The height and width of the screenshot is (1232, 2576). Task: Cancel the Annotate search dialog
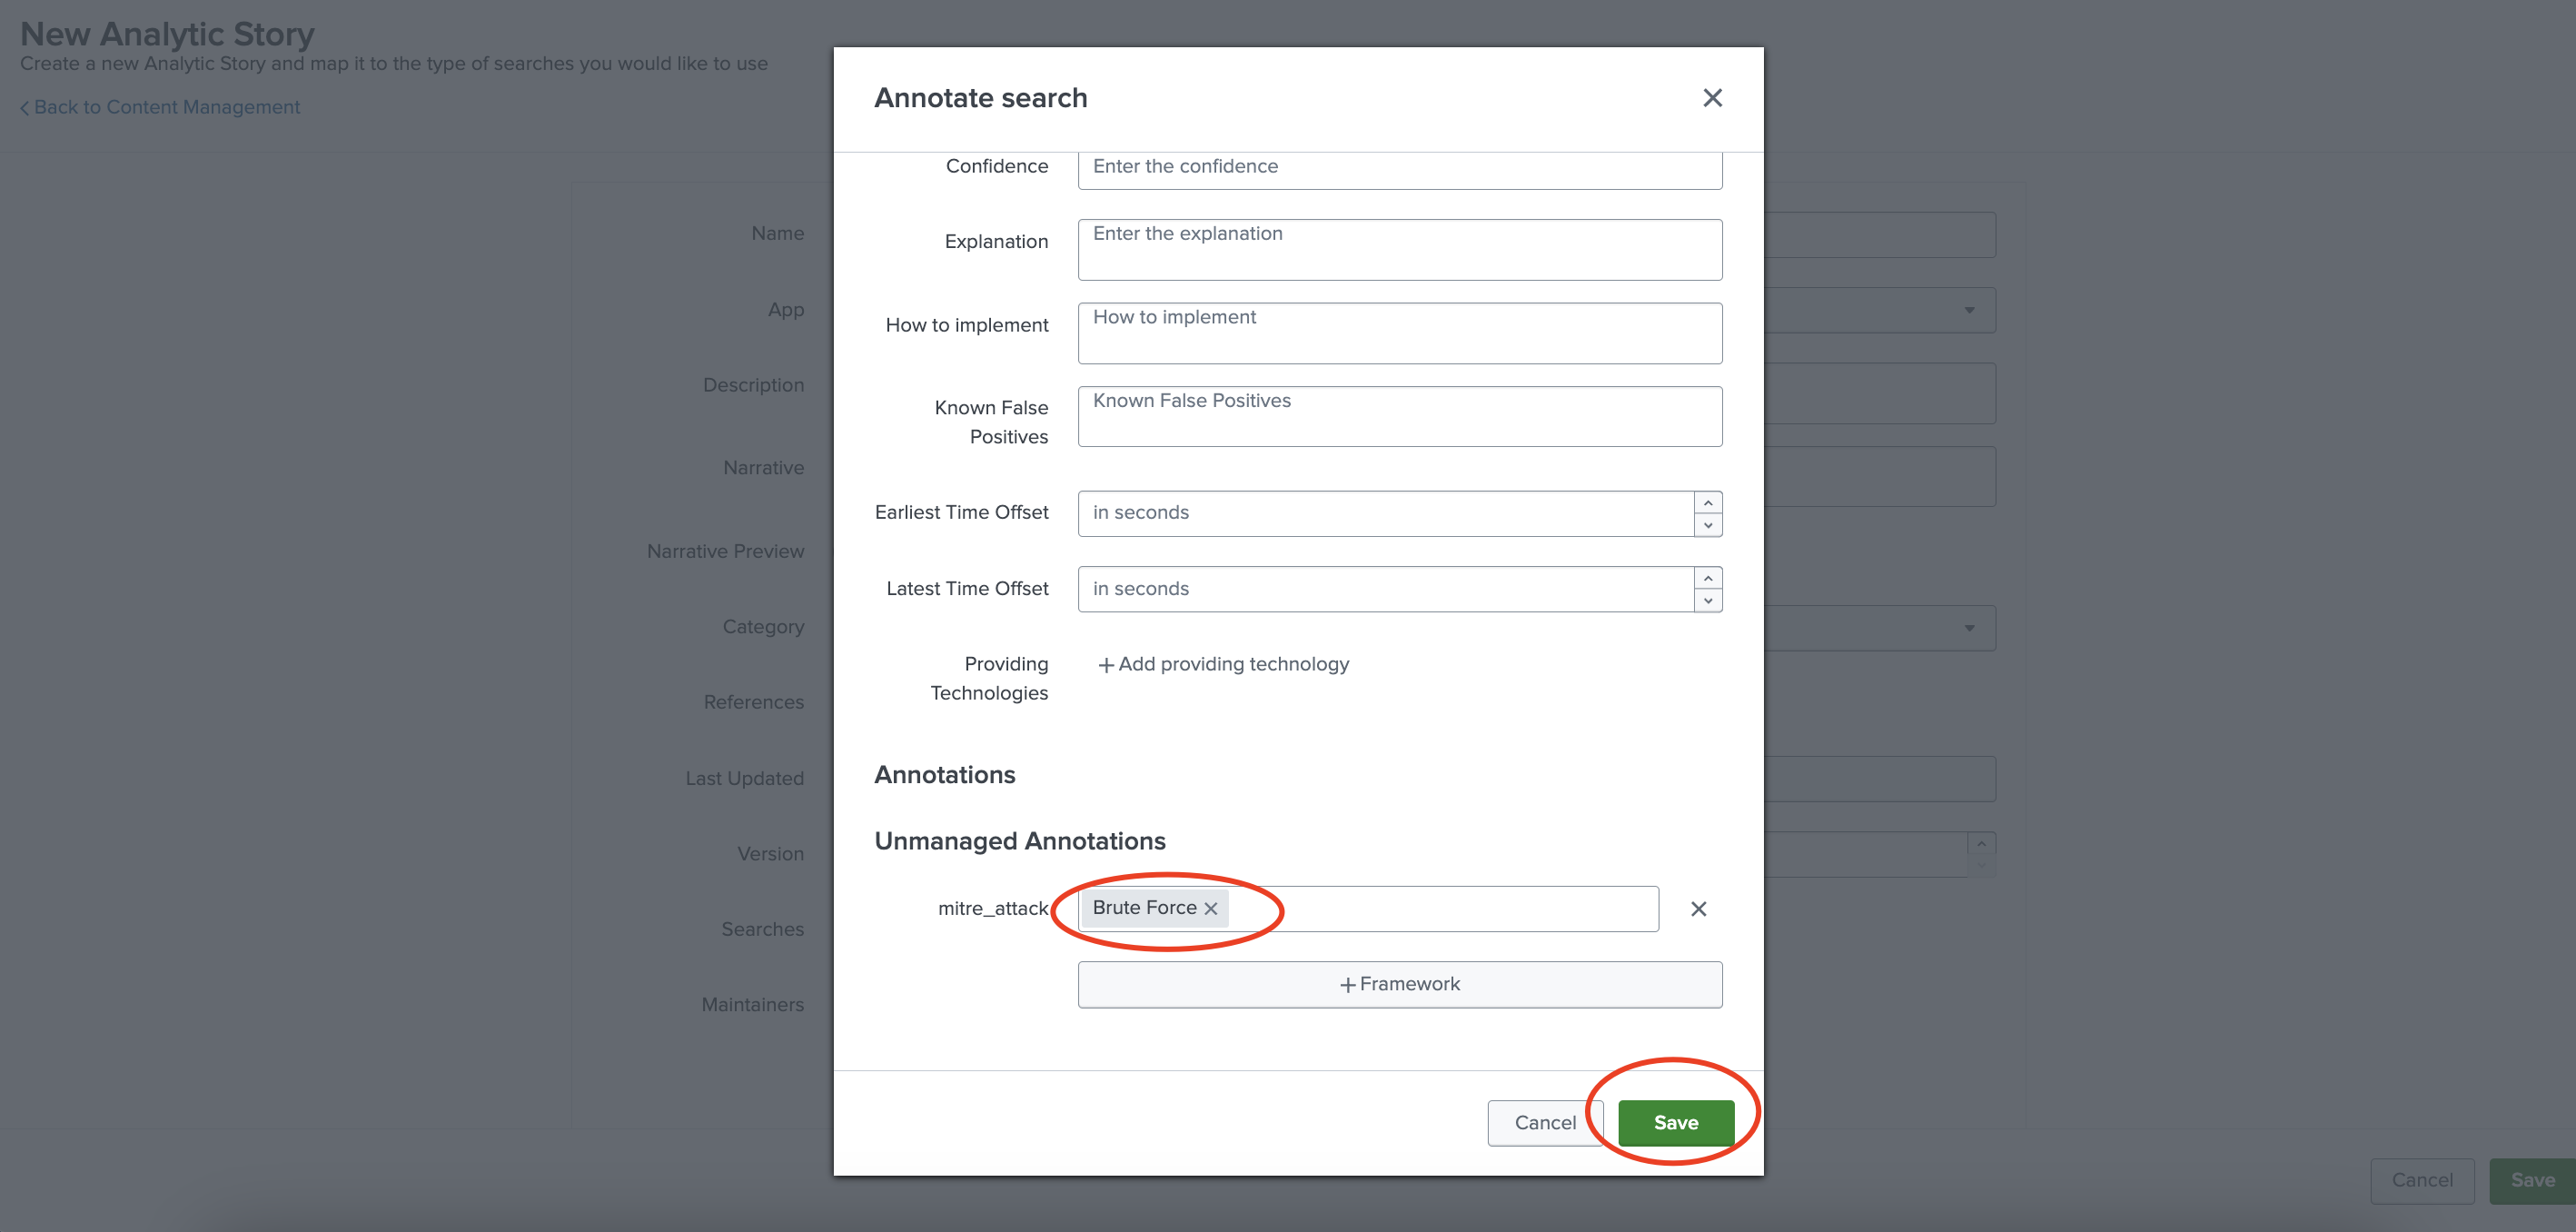click(x=1544, y=1123)
